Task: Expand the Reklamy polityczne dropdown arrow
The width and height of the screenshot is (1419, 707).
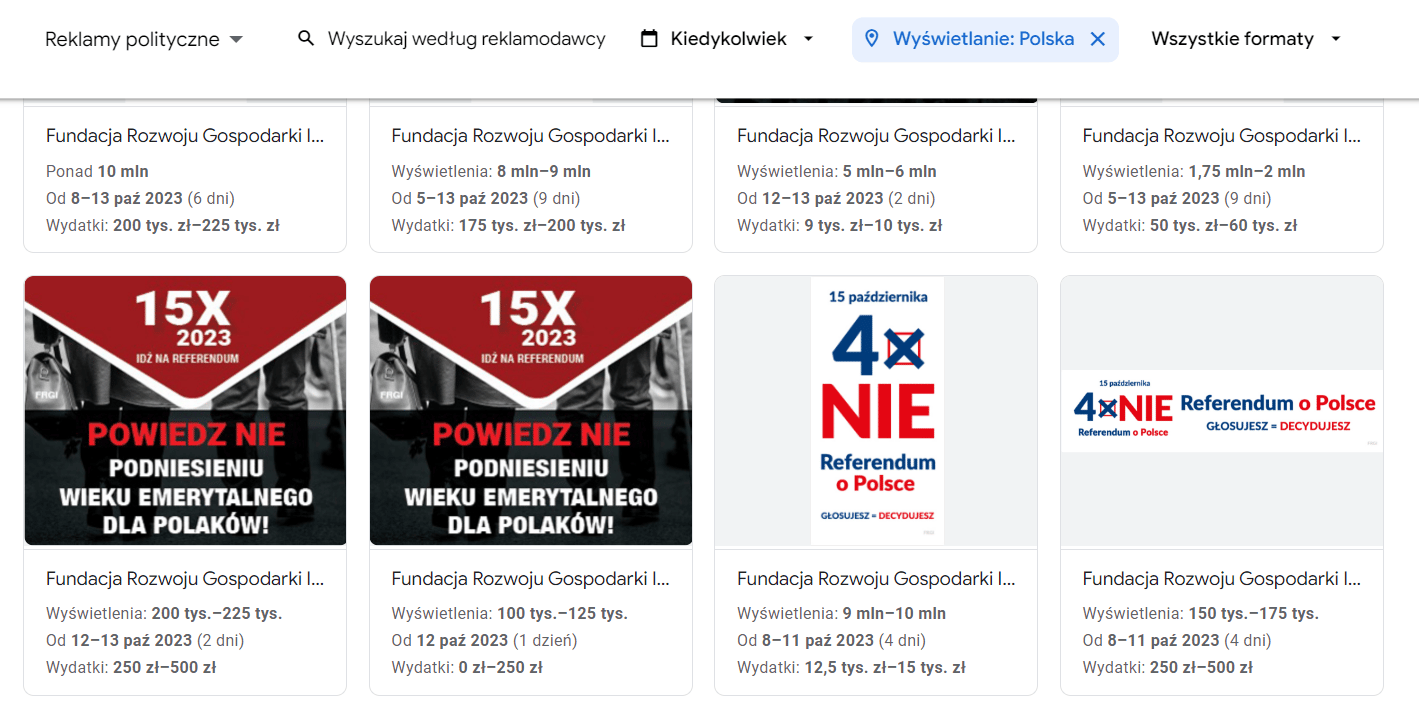Action: (x=236, y=40)
